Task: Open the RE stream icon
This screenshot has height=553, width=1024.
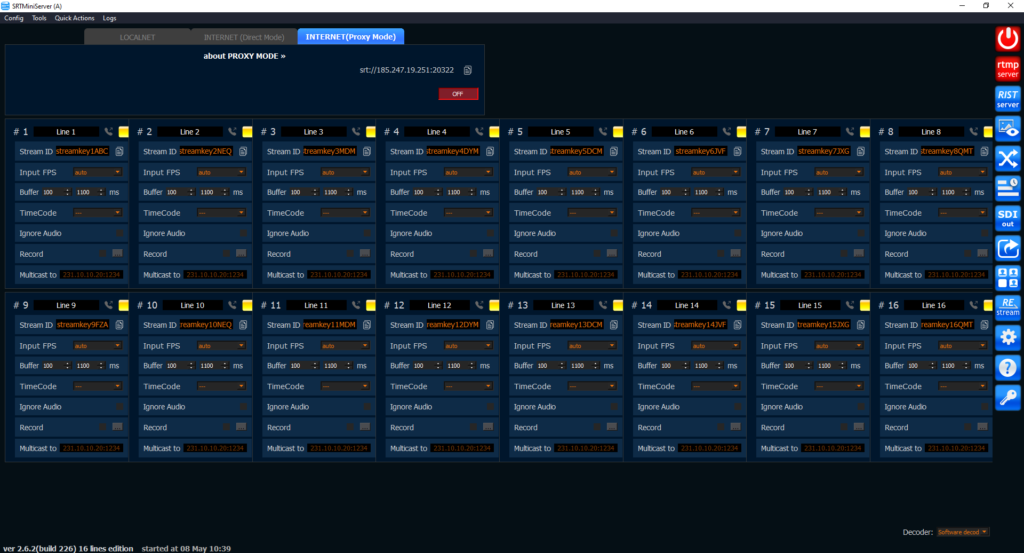Action: pos(1008,308)
